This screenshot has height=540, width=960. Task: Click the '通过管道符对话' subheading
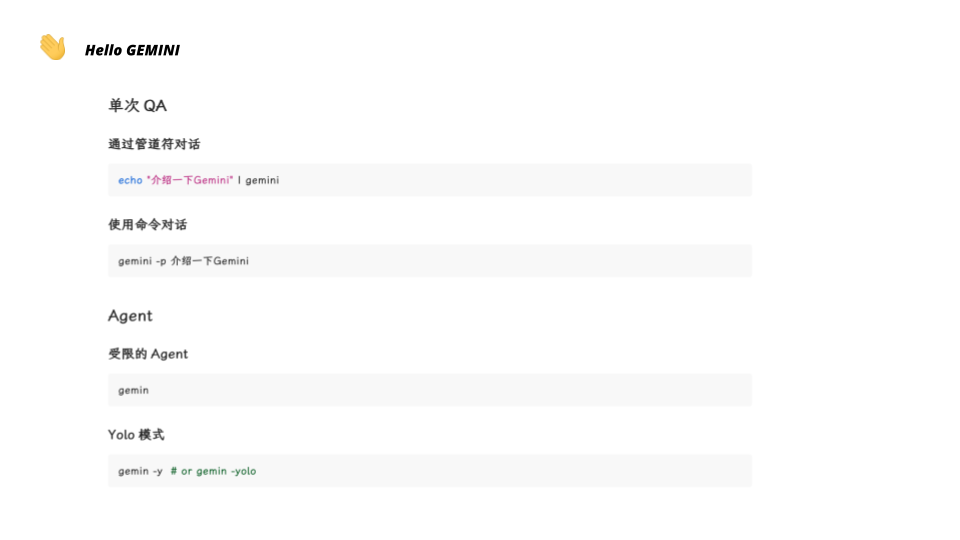click(x=154, y=144)
